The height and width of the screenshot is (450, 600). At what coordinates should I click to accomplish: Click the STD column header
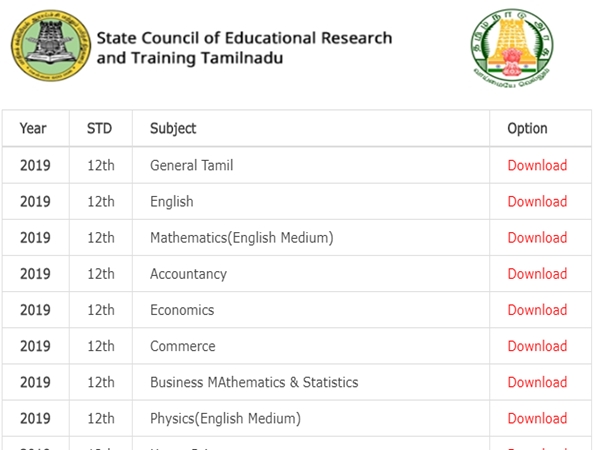(x=99, y=128)
